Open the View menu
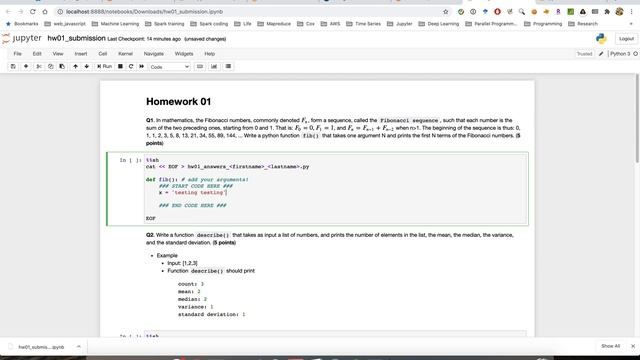The image size is (640, 360). 58,54
